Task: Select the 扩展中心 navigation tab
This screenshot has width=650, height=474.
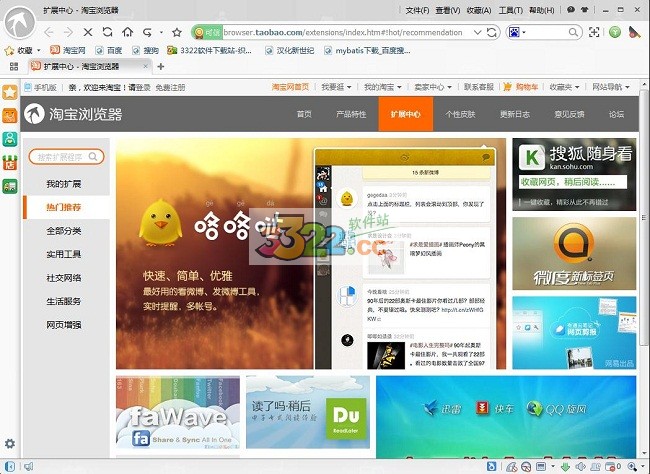Action: [x=405, y=114]
